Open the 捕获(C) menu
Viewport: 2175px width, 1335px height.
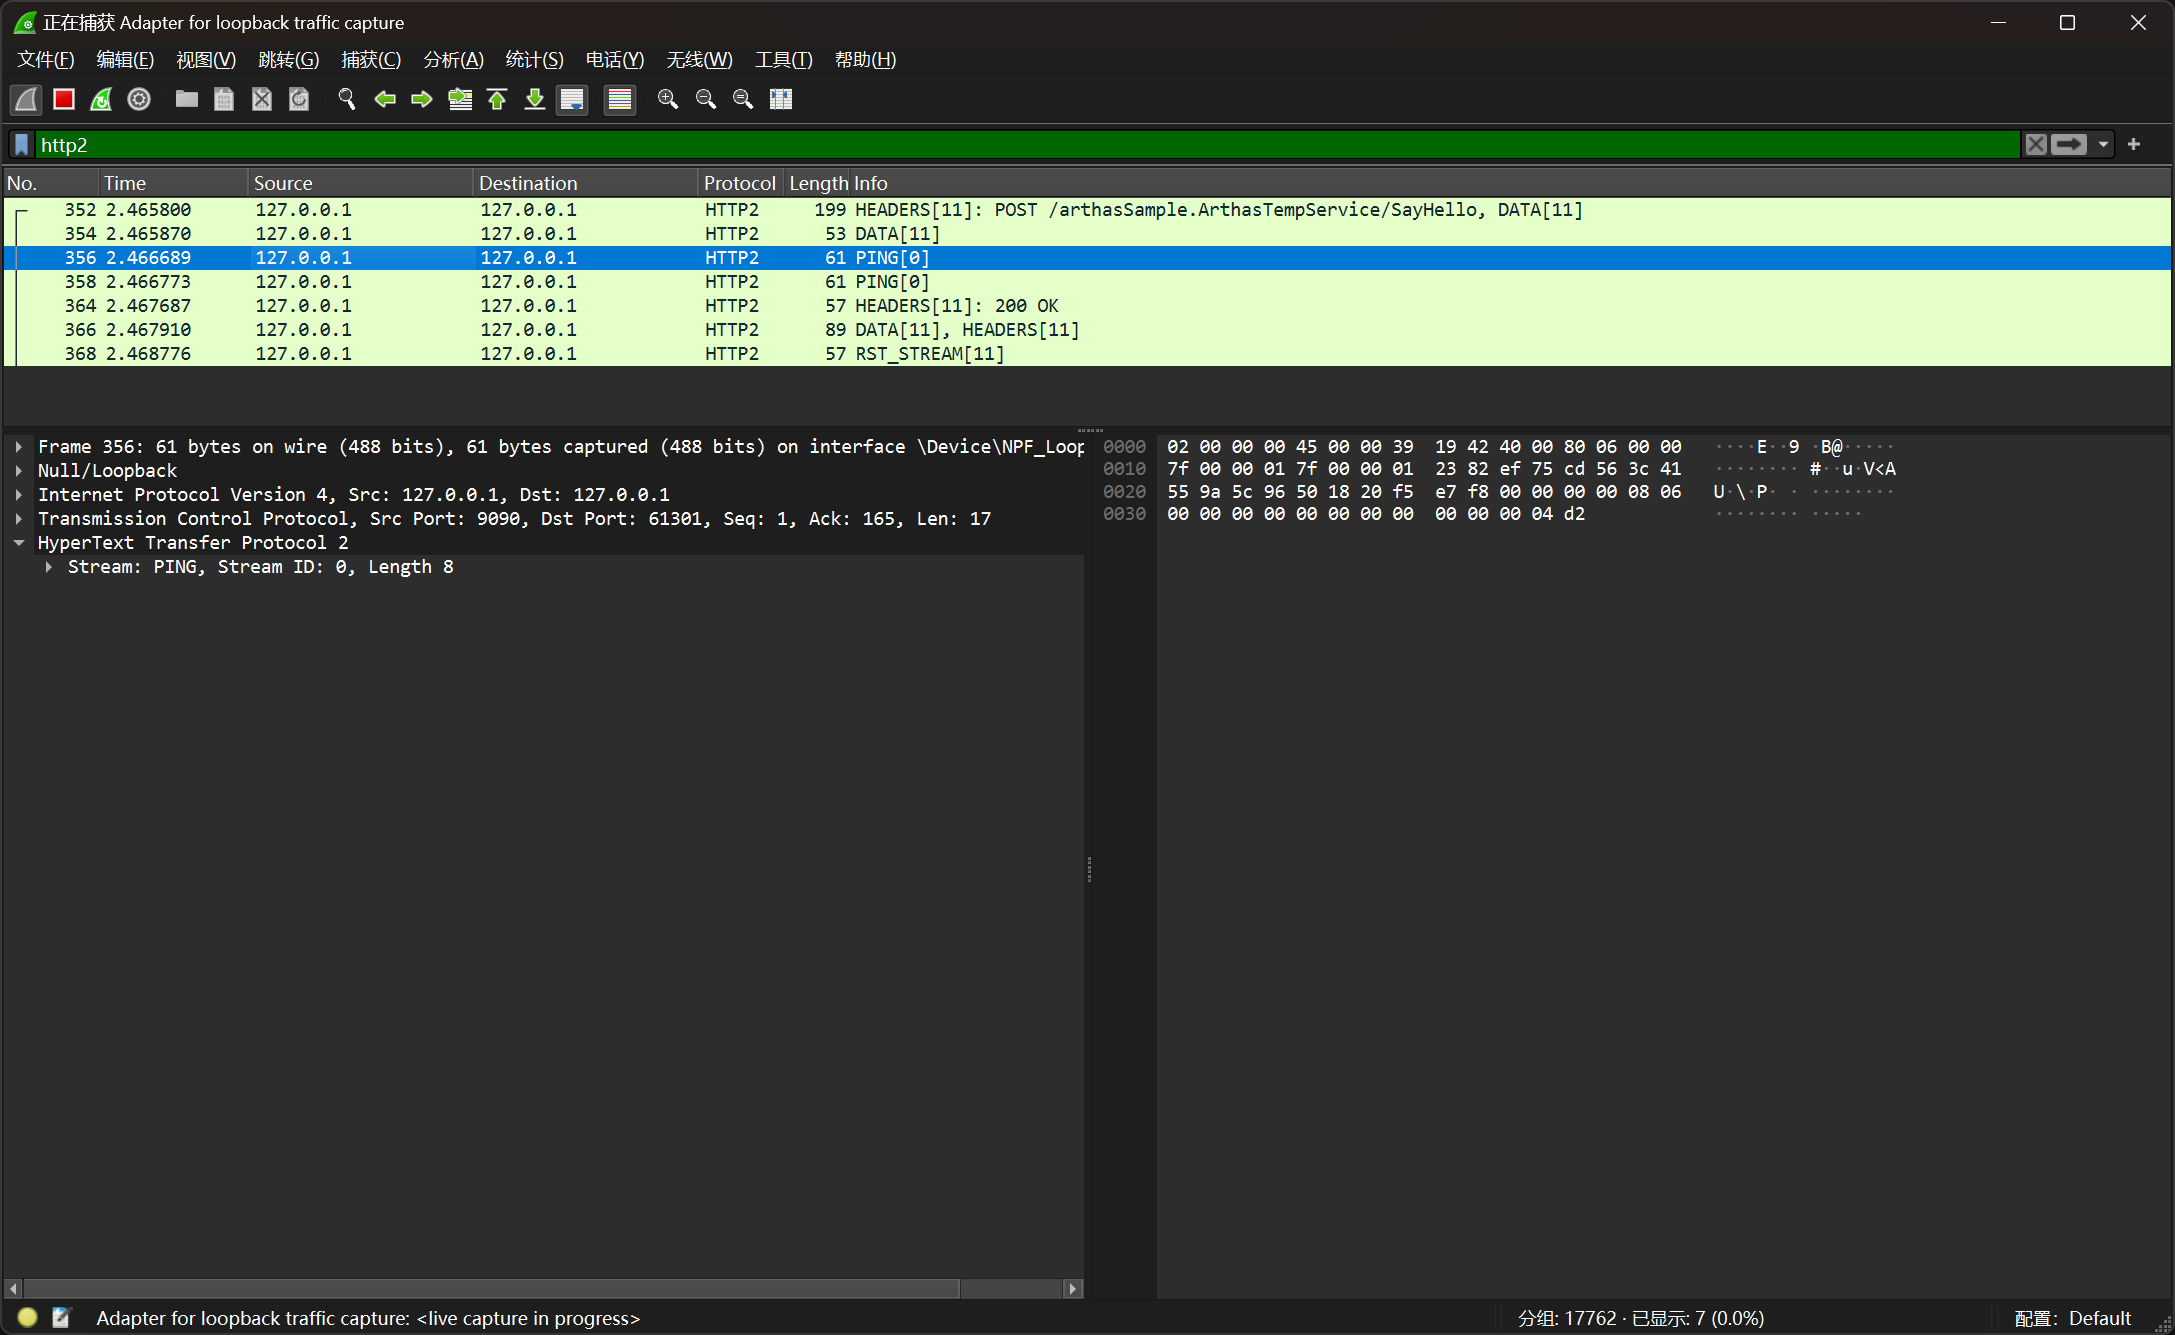point(371,60)
